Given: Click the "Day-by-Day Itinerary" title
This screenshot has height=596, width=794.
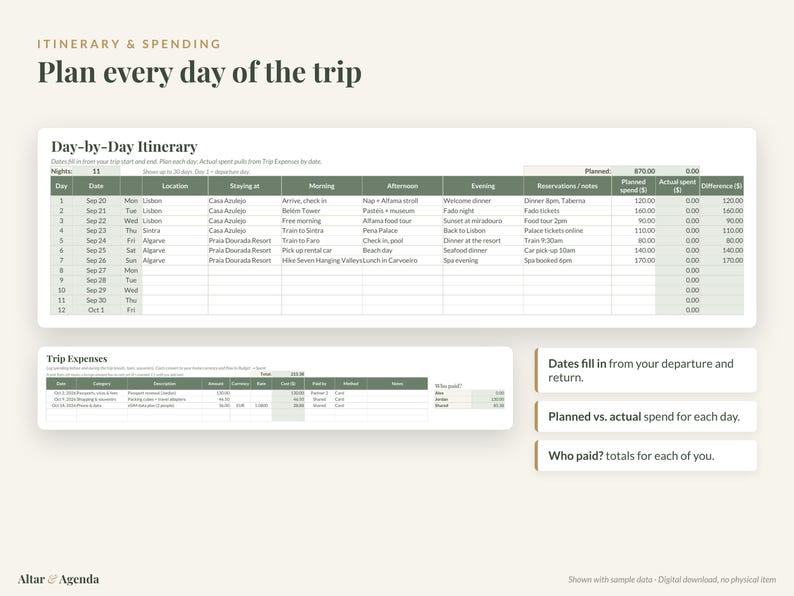Looking at the screenshot, I should (x=124, y=147).
